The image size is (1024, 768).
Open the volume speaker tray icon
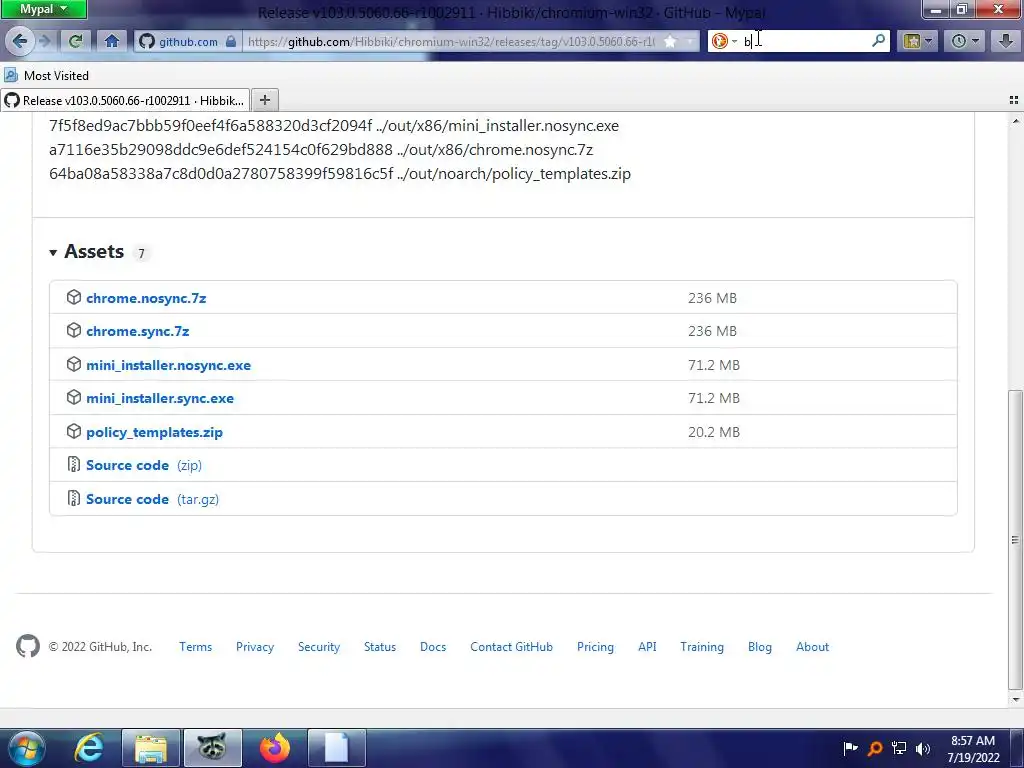[923, 748]
